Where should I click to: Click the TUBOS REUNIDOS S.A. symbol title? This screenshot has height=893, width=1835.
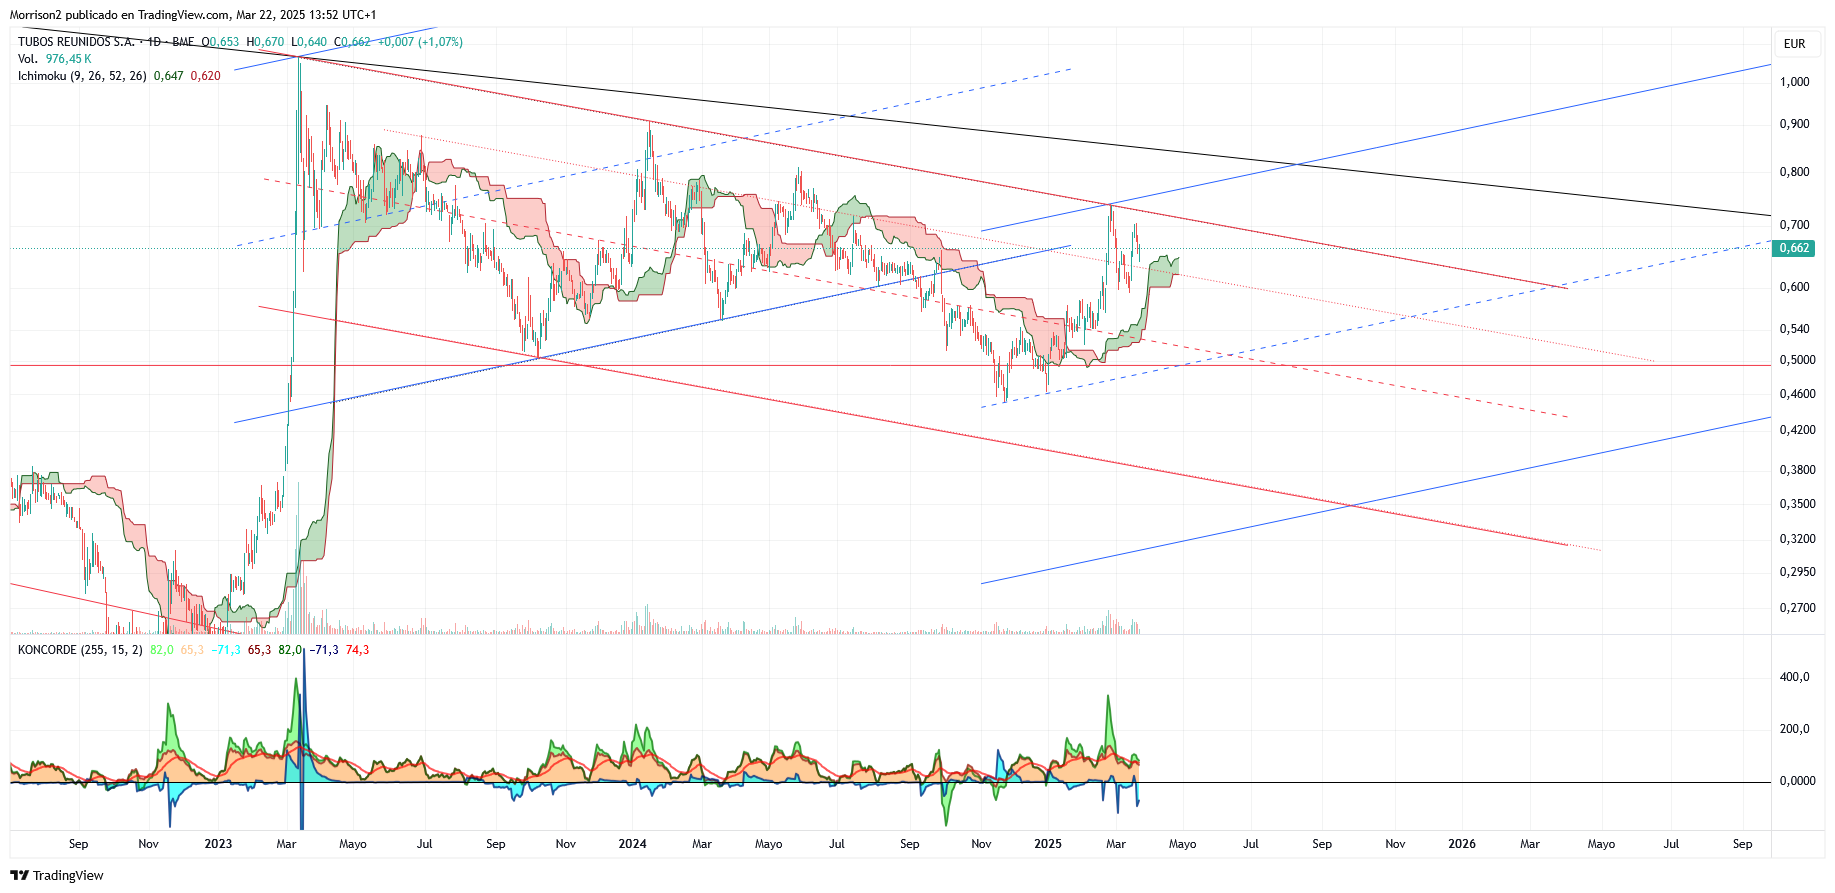click(x=76, y=42)
